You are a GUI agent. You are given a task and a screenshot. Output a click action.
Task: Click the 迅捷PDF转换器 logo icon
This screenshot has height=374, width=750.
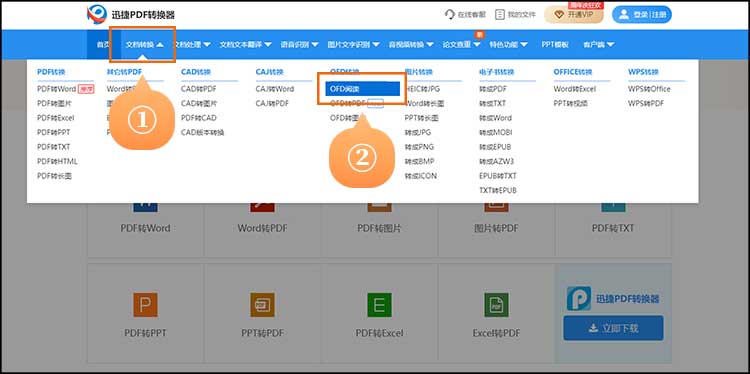[x=97, y=14]
